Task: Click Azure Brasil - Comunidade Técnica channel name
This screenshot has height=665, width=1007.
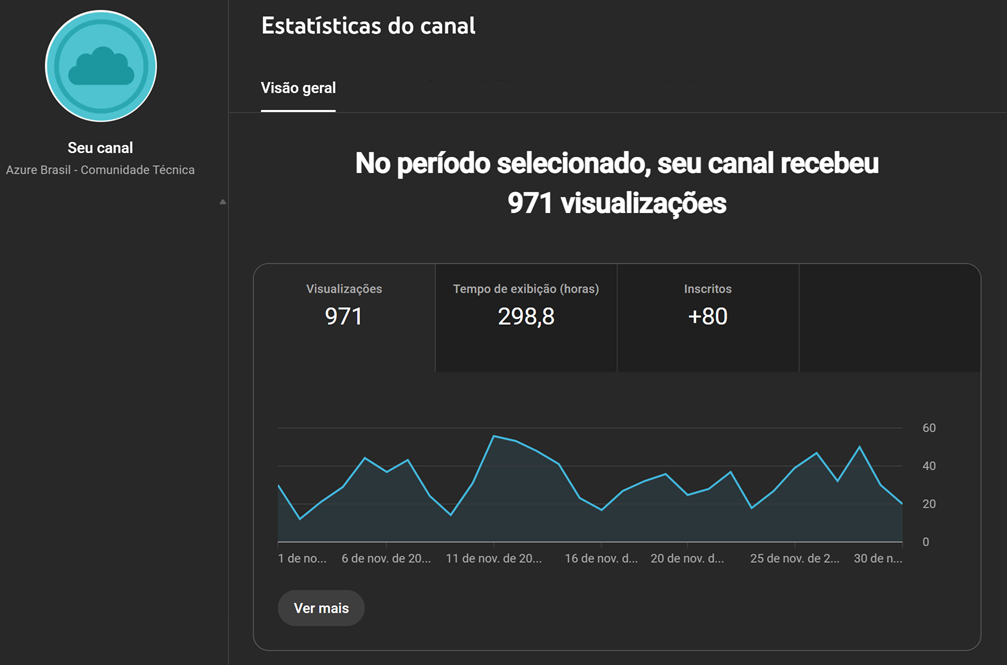Action: click(x=100, y=170)
